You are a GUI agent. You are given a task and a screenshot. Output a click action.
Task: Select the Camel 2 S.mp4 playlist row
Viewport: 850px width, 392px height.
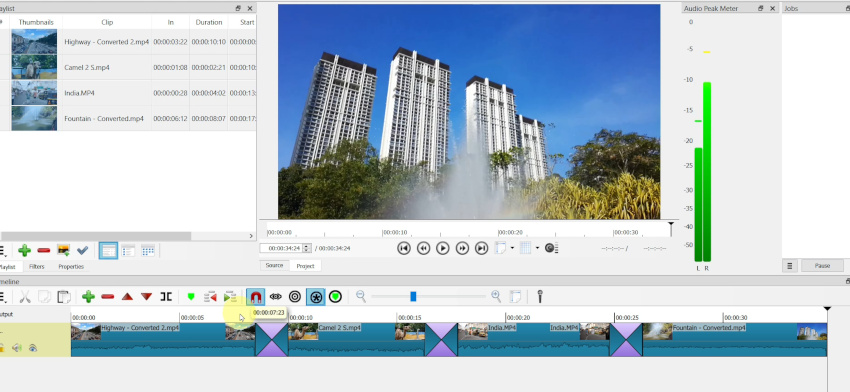pyautogui.click(x=128, y=68)
